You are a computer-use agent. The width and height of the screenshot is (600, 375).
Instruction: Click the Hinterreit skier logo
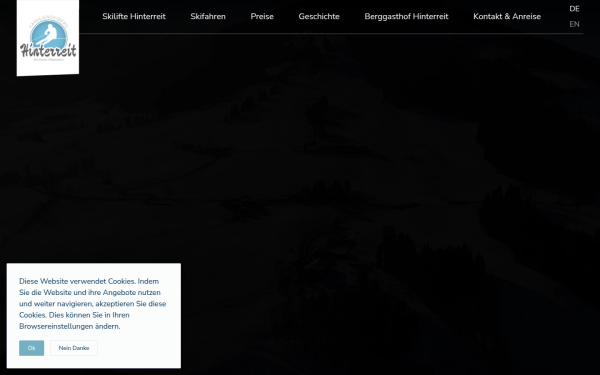click(x=48, y=38)
